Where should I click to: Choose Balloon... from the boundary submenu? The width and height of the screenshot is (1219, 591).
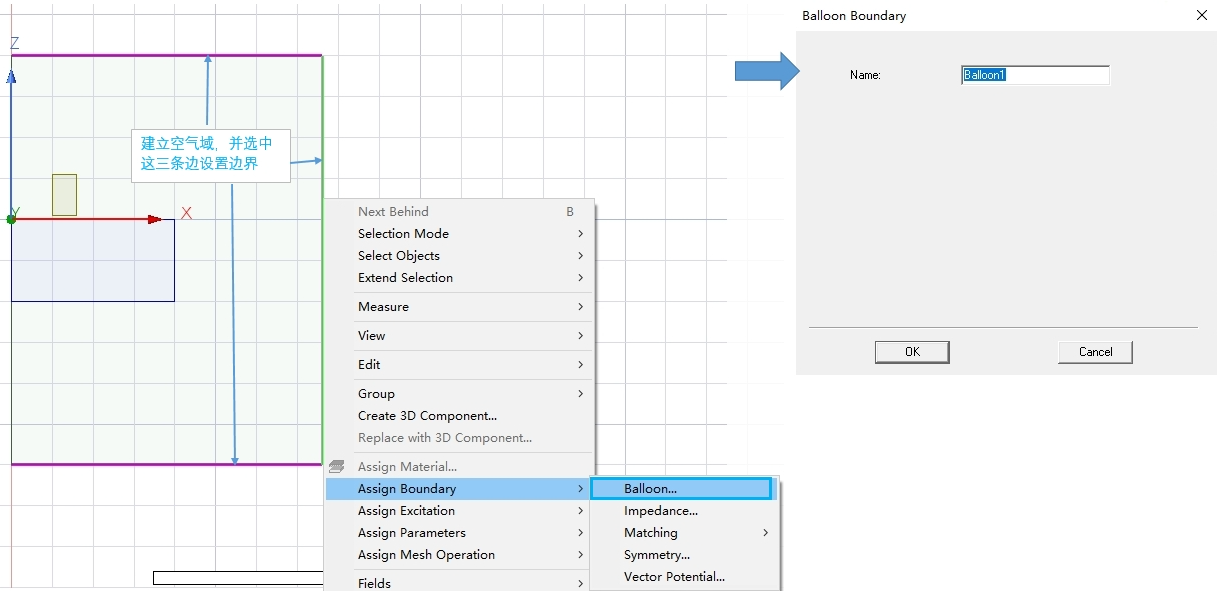pos(681,489)
